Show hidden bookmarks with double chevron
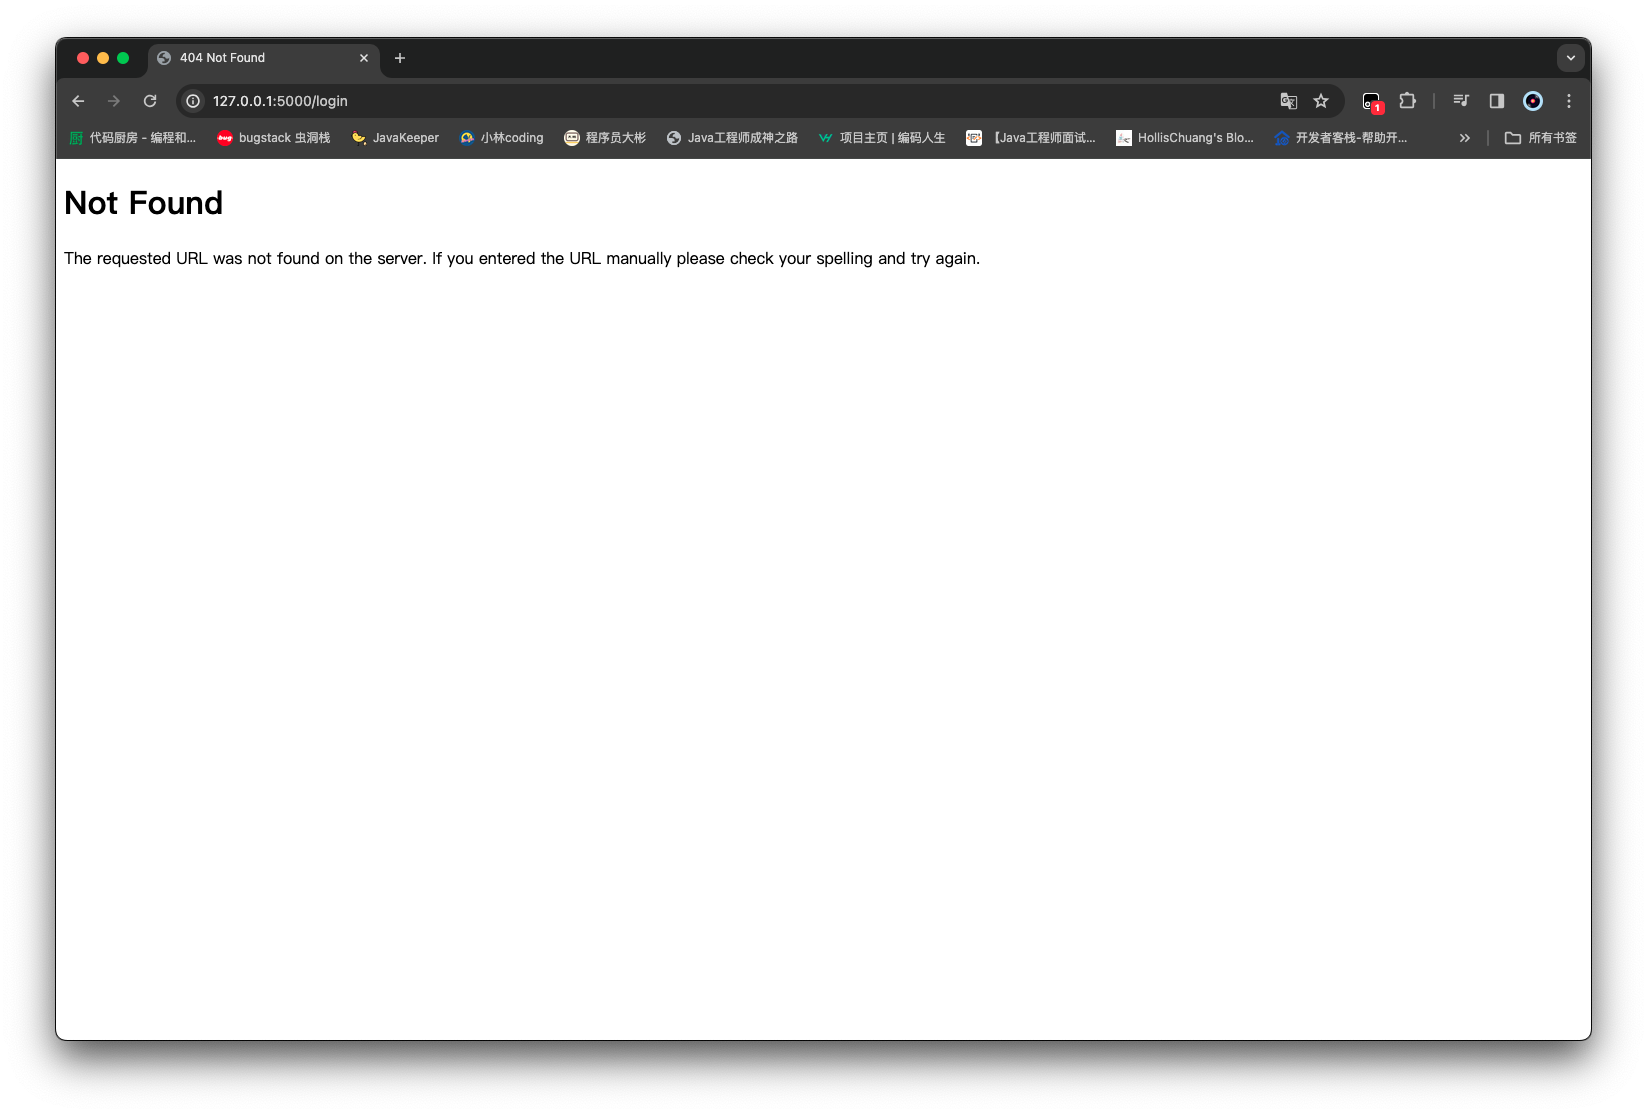This screenshot has height=1114, width=1647. tap(1465, 138)
